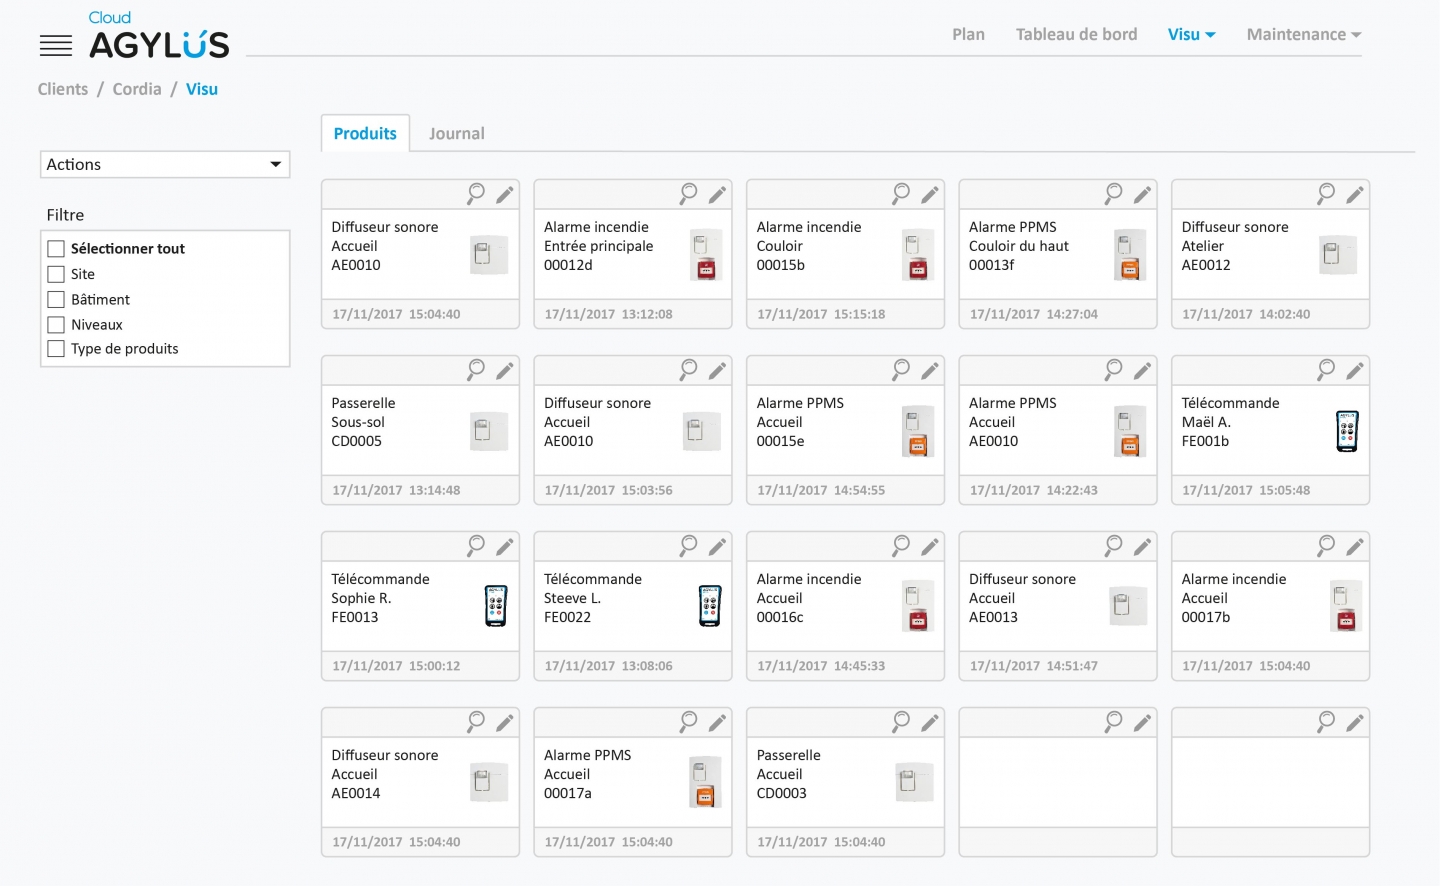Image resolution: width=1440 pixels, height=886 pixels.
Task: Click magnifier icon on Alarme incendie Entrée principale card
Action: [689, 193]
